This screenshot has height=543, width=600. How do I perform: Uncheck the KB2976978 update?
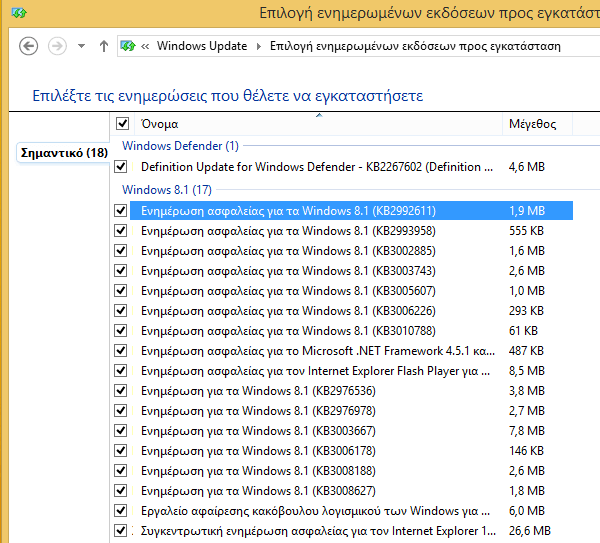(121, 410)
